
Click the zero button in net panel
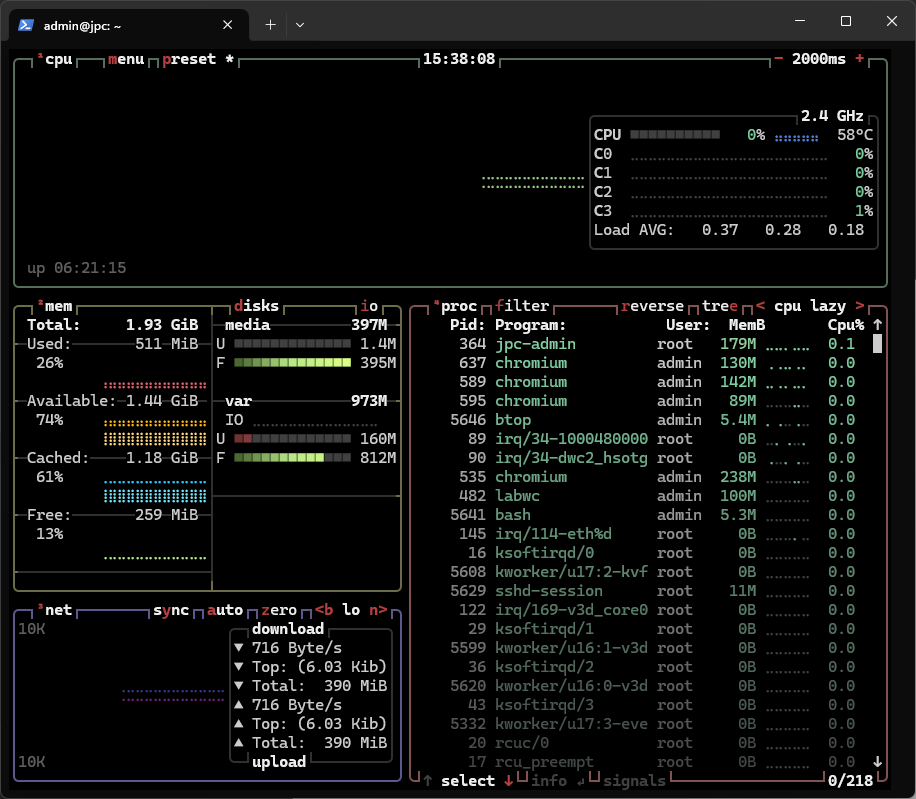(x=279, y=610)
